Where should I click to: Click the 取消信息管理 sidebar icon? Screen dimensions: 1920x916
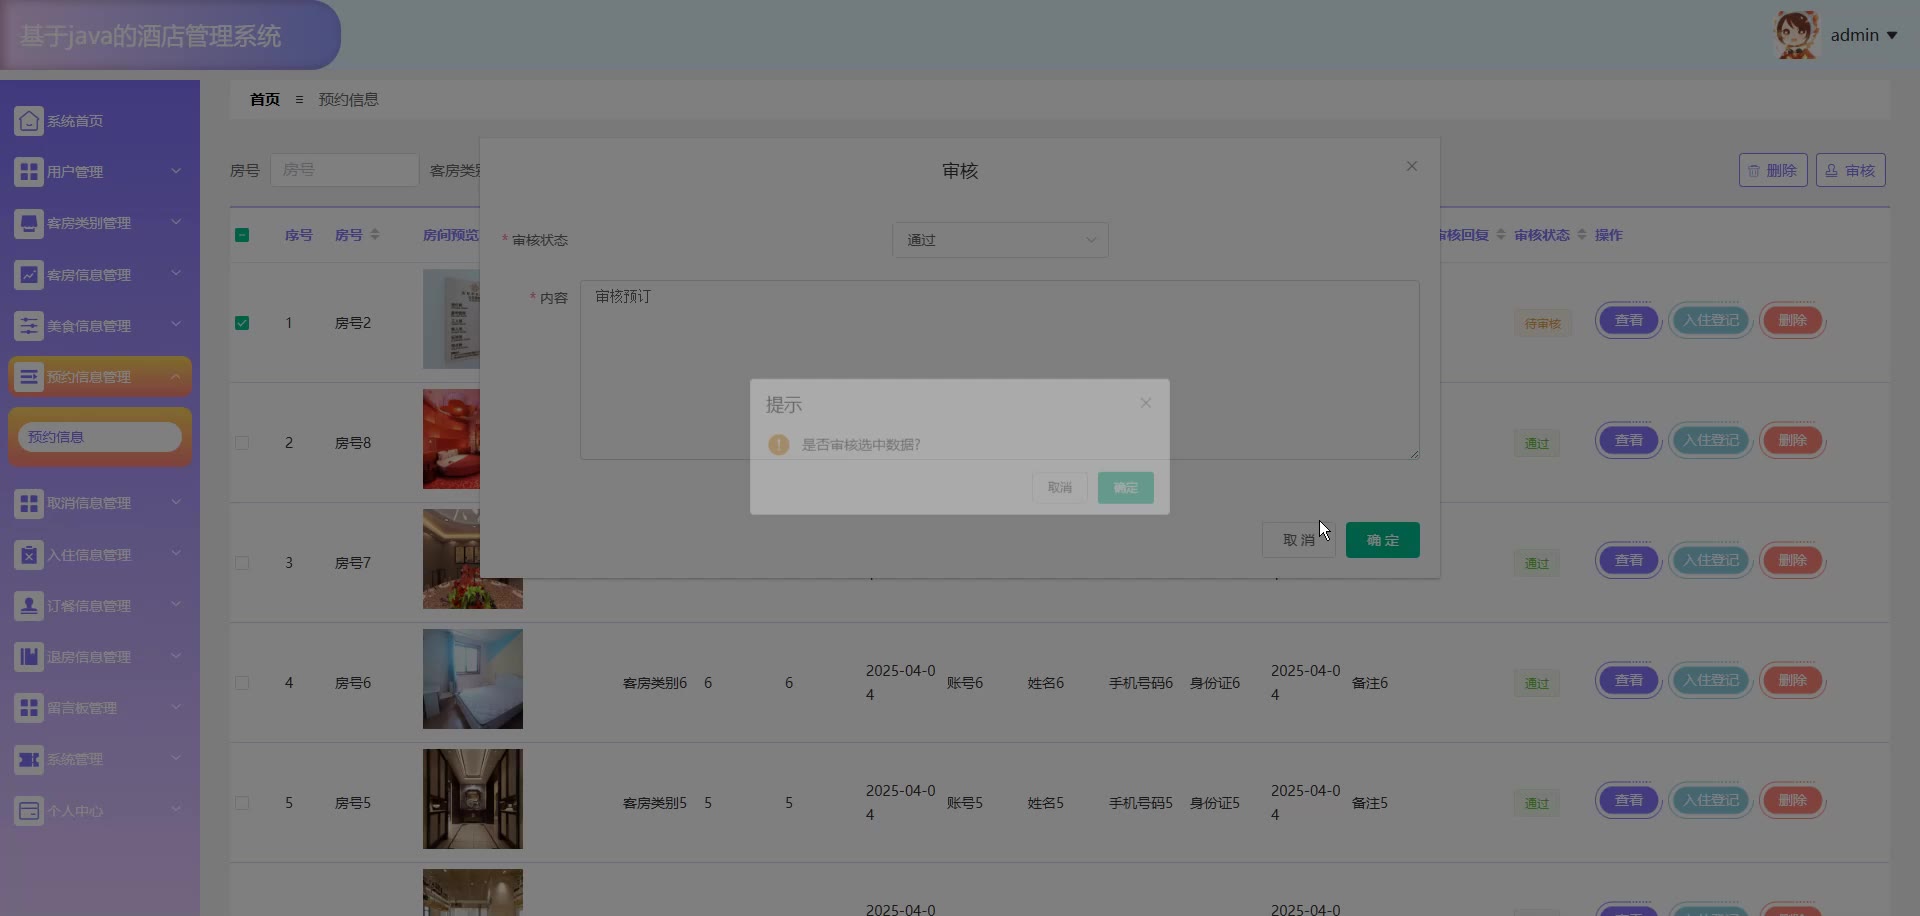[29, 503]
